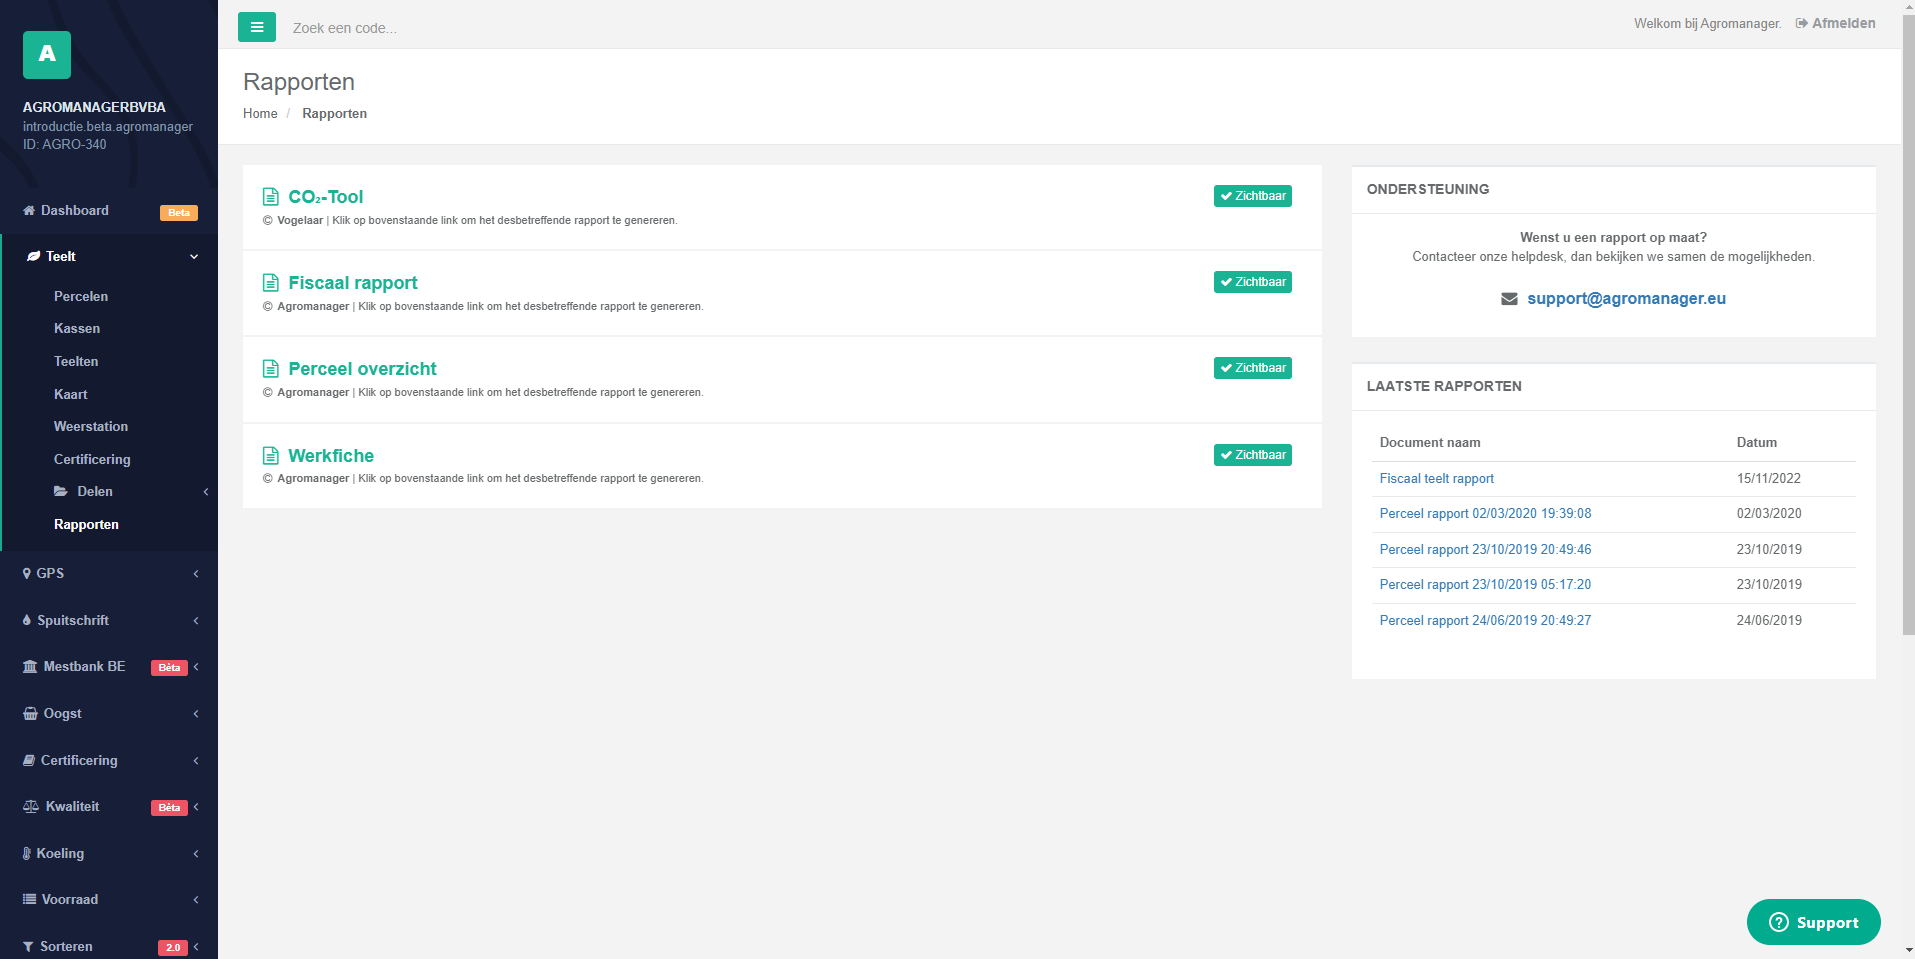Click the Delen folder icon
Image resolution: width=1915 pixels, height=959 pixels.
click(x=61, y=492)
